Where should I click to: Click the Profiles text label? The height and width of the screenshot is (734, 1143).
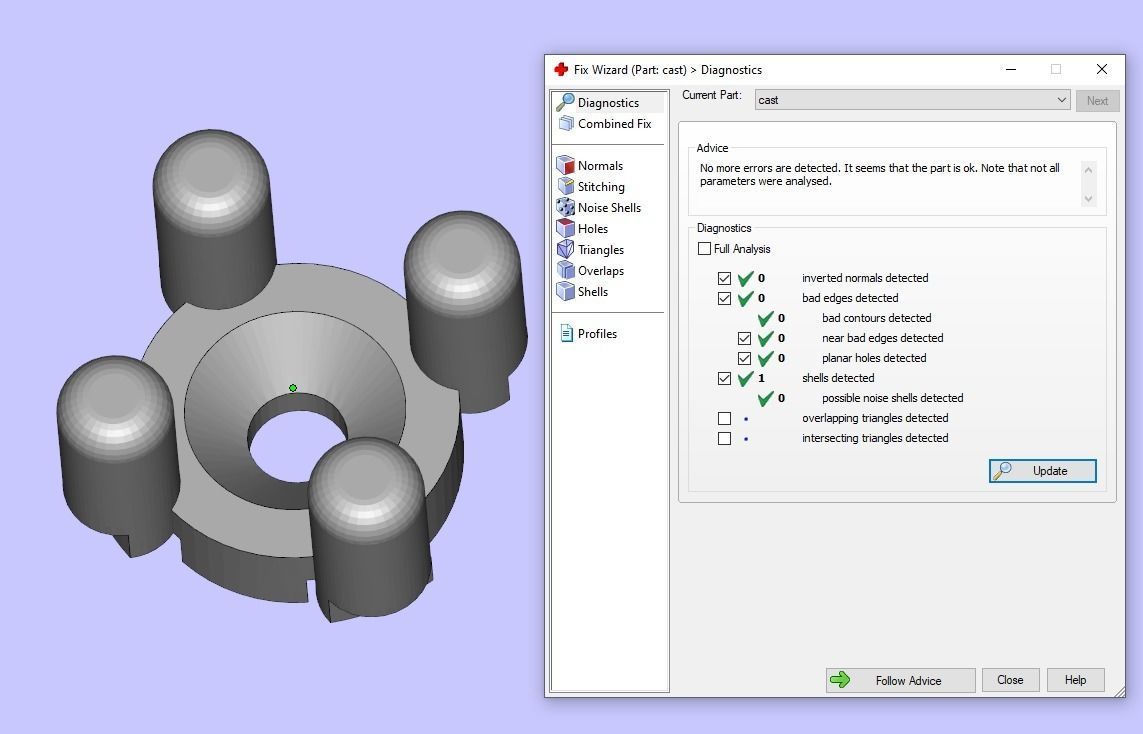[x=597, y=334]
